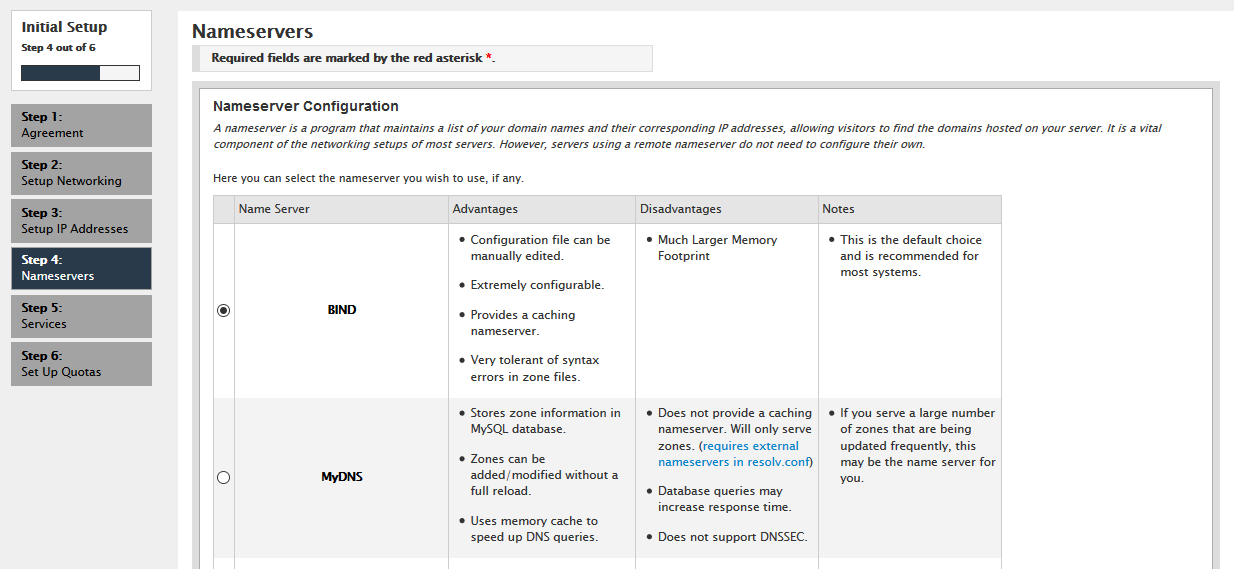Click the setup progress bar
This screenshot has width=1234, height=569.
pyautogui.click(x=80, y=73)
